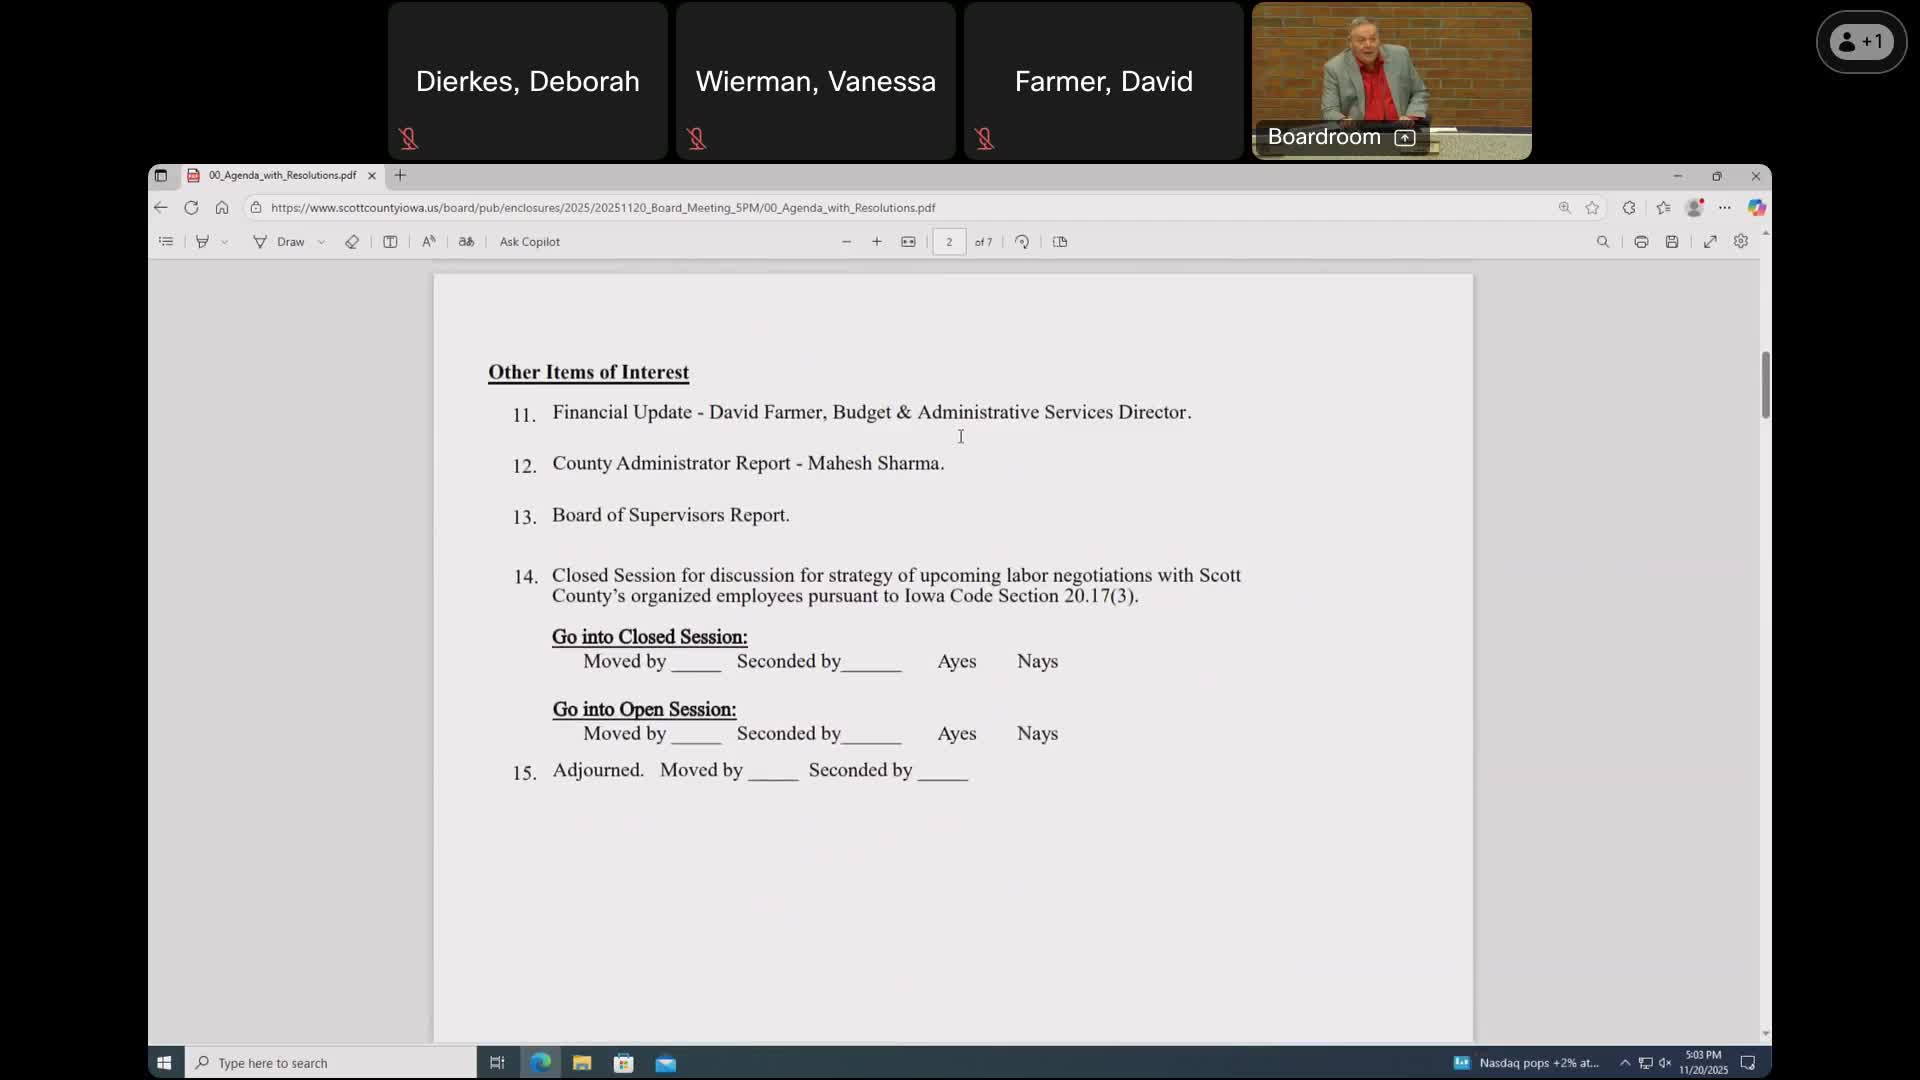Expand the Draw tool options dropdown
1920x1080 pixels.
[x=321, y=242]
